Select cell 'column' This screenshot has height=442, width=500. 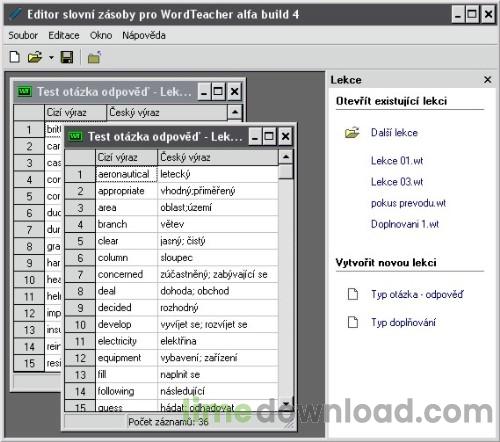[126, 258]
